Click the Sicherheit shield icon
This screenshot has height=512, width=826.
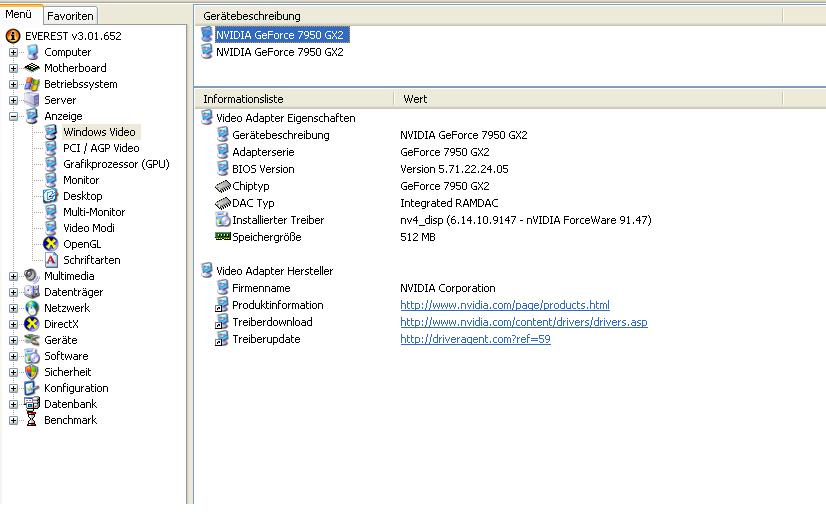pyautogui.click(x=32, y=372)
